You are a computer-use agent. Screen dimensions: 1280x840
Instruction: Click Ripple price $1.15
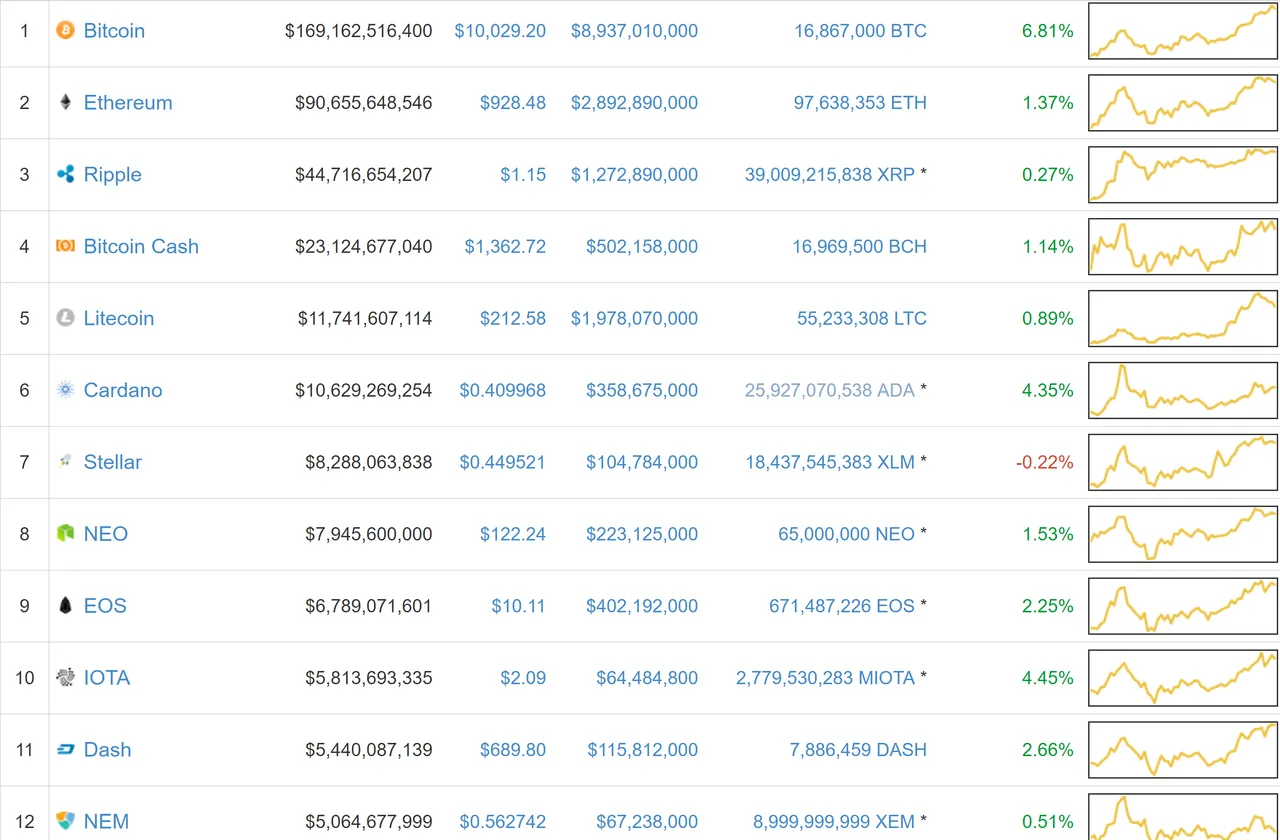[x=523, y=175]
